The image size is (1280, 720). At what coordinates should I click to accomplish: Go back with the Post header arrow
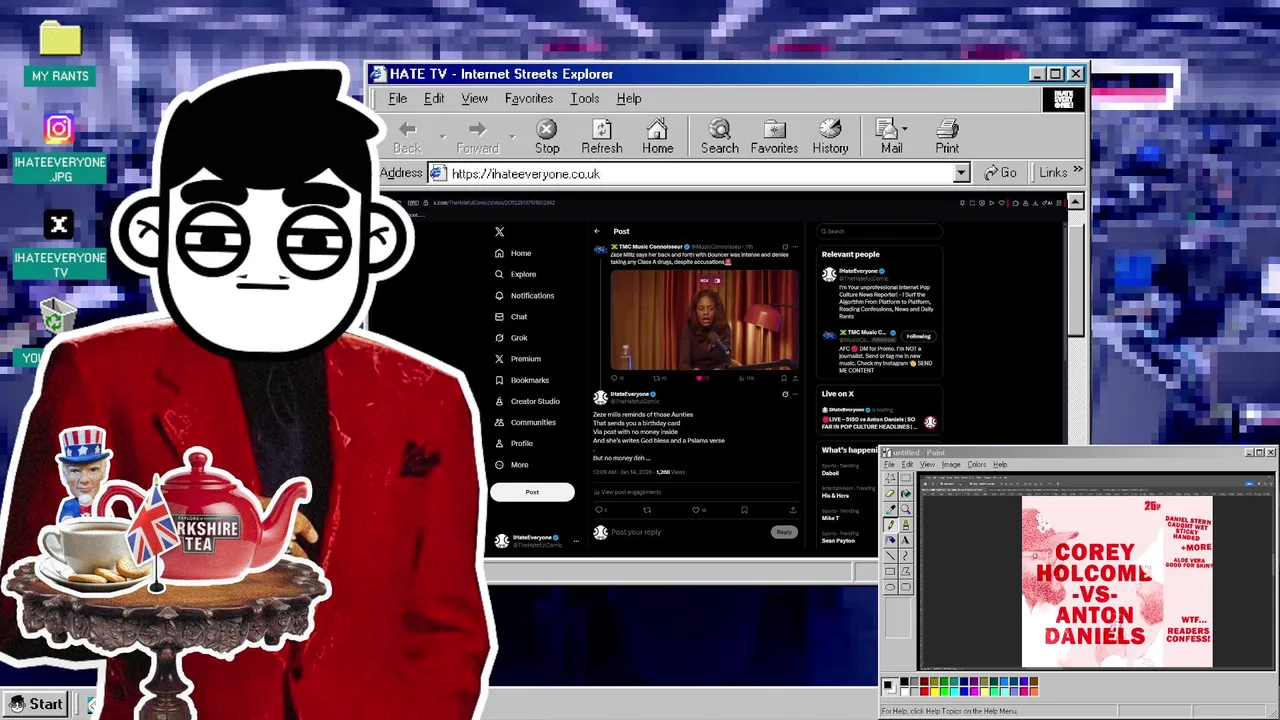pos(597,231)
